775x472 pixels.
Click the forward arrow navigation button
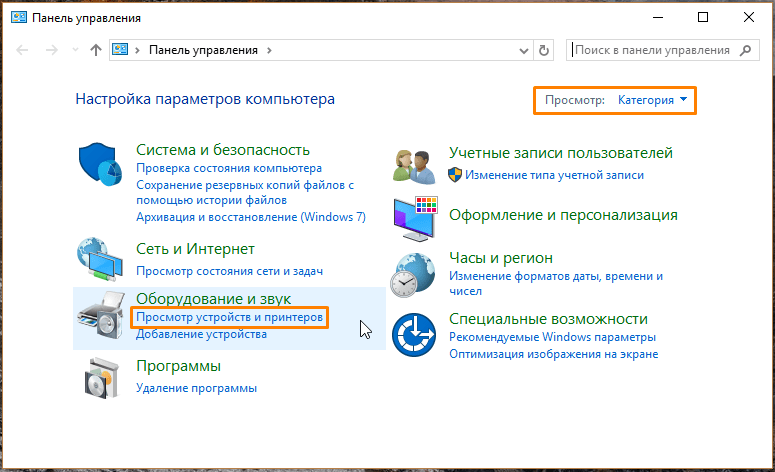pyautogui.click(x=52, y=50)
